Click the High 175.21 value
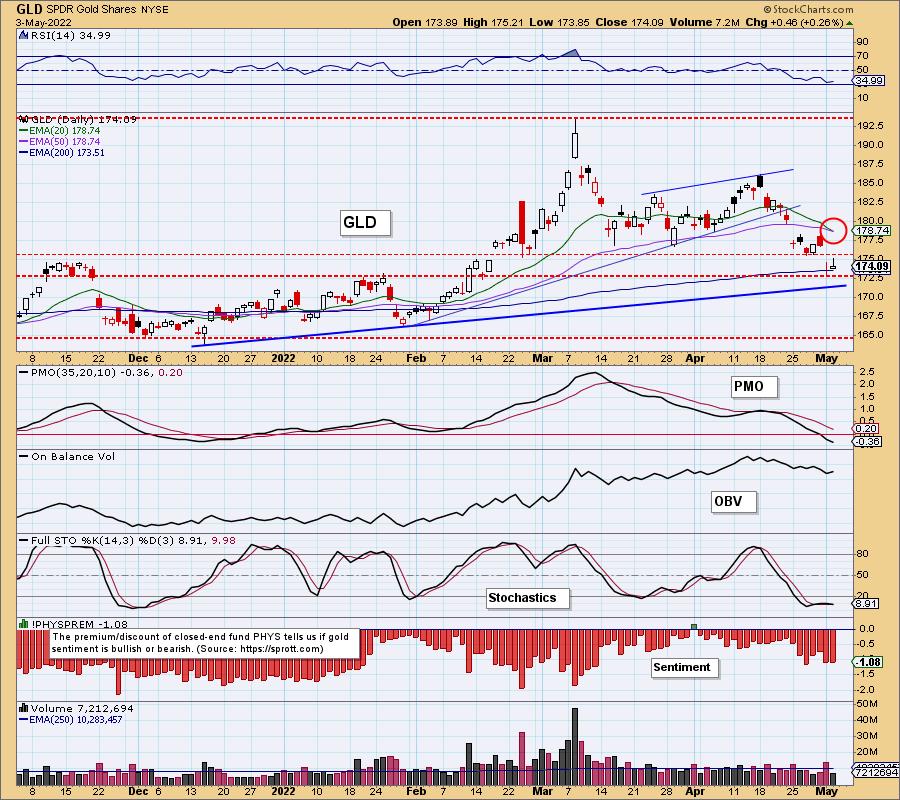 click(493, 22)
